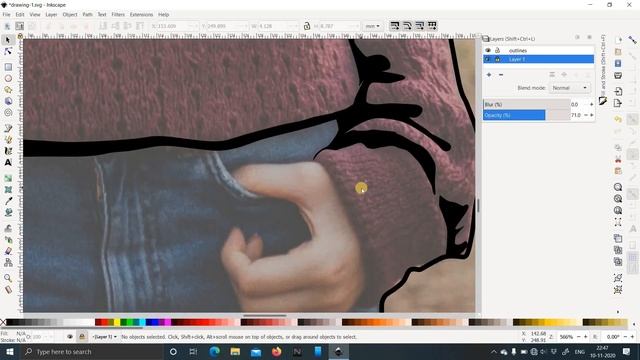The image size is (640, 360).
Task: Choose the Mesh gradient tool
Action: tap(8, 190)
